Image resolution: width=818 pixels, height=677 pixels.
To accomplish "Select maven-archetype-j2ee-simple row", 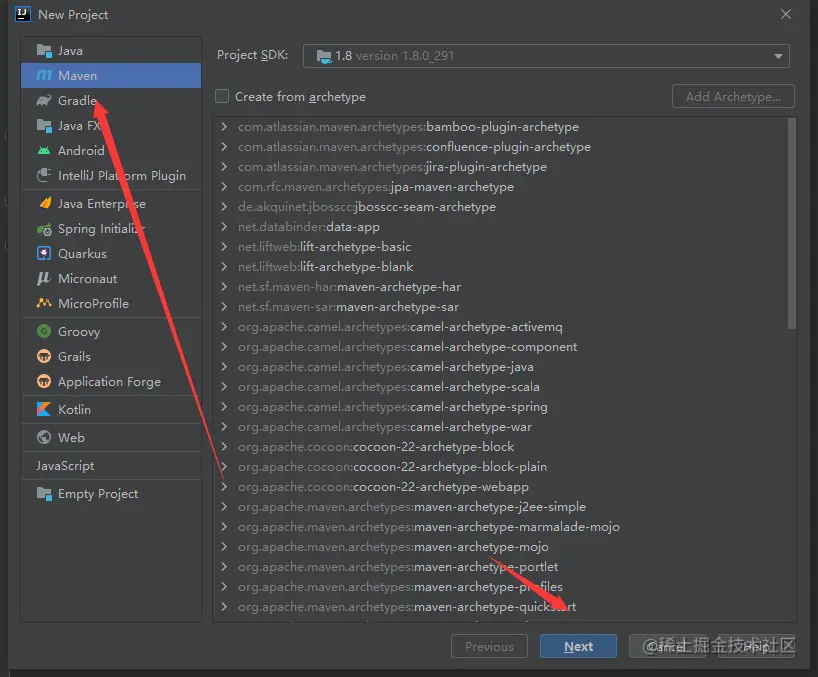I will 500,506.
